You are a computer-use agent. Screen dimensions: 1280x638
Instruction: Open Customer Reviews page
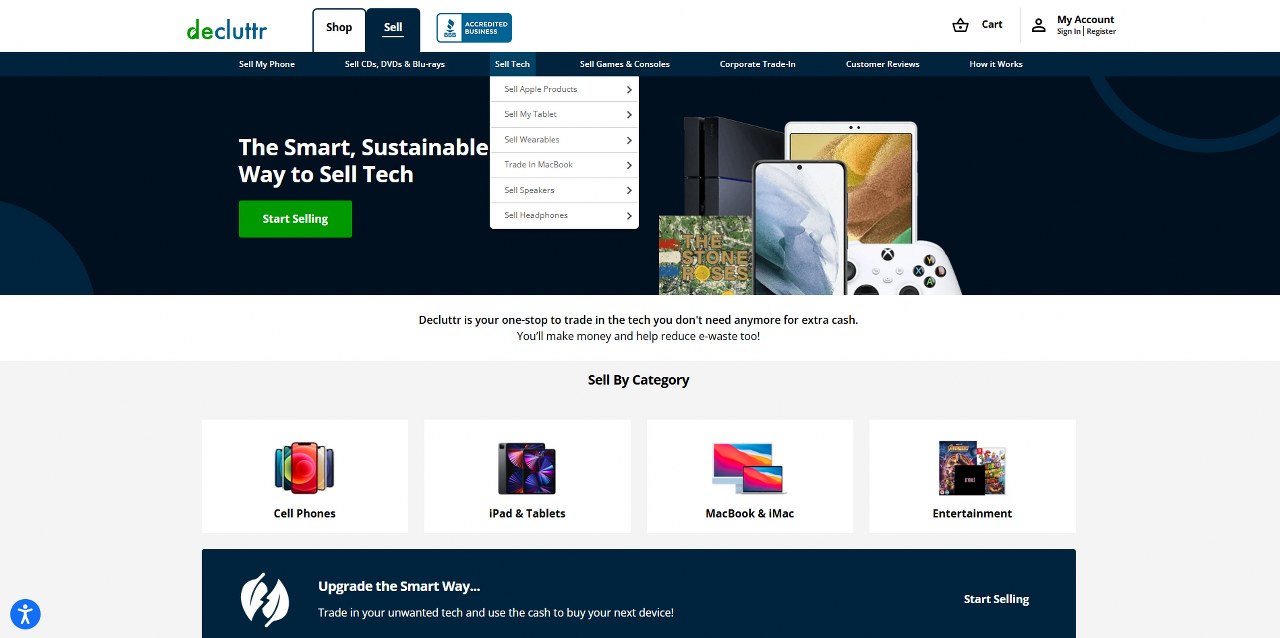(x=882, y=64)
